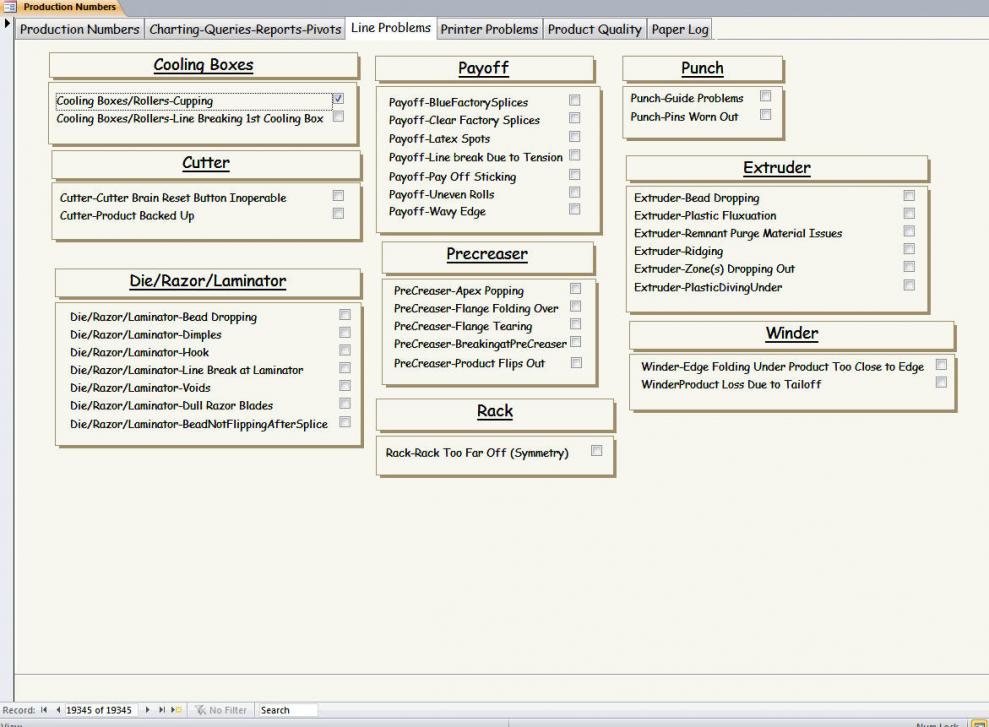The image size is (989, 727).
Task: Check Payoff-Line break Due to Tension box
Action: (x=574, y=154)
